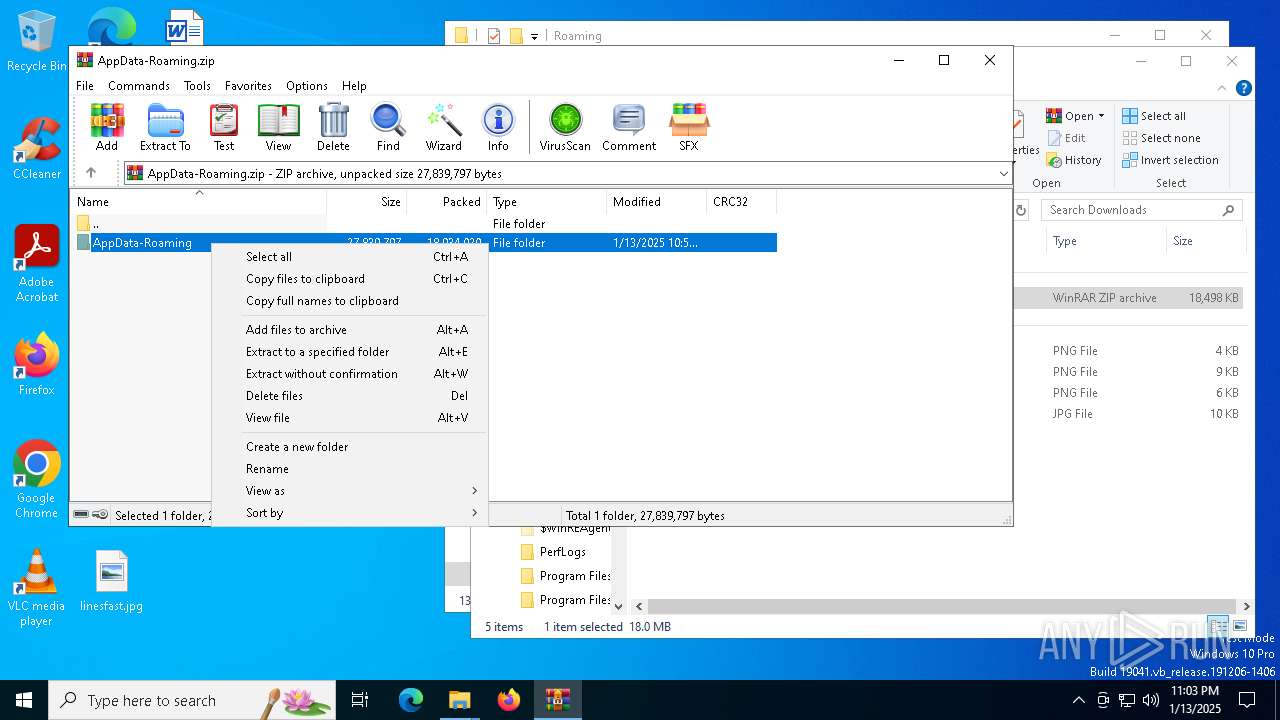The width and height of the screenshot is (1280, 720).
Task: Click the Test archive icon
Action: [224, 127]
